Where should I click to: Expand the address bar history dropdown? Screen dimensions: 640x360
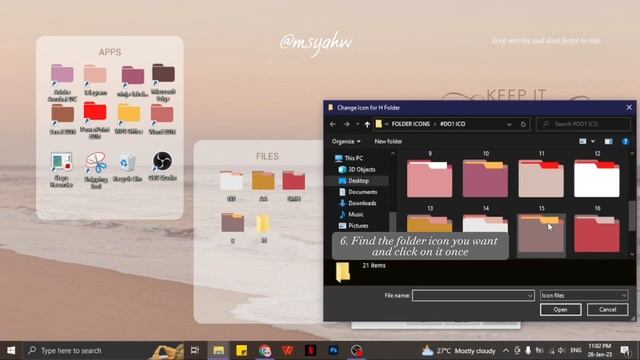pos(509,124)
